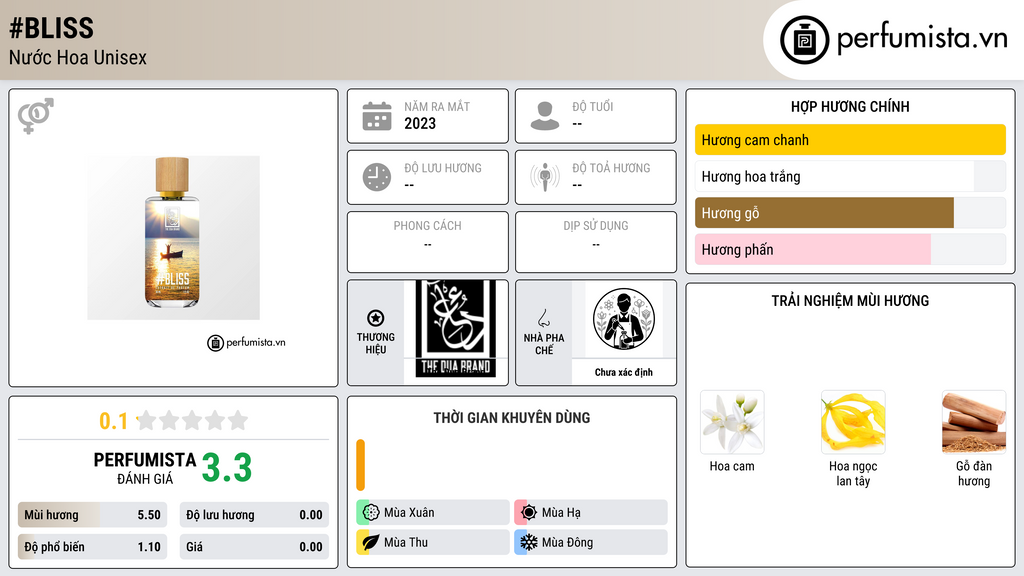
Task: Click the Gỗ đàn hương caption text
Action: pyautogui.click(x=974, y=473)
